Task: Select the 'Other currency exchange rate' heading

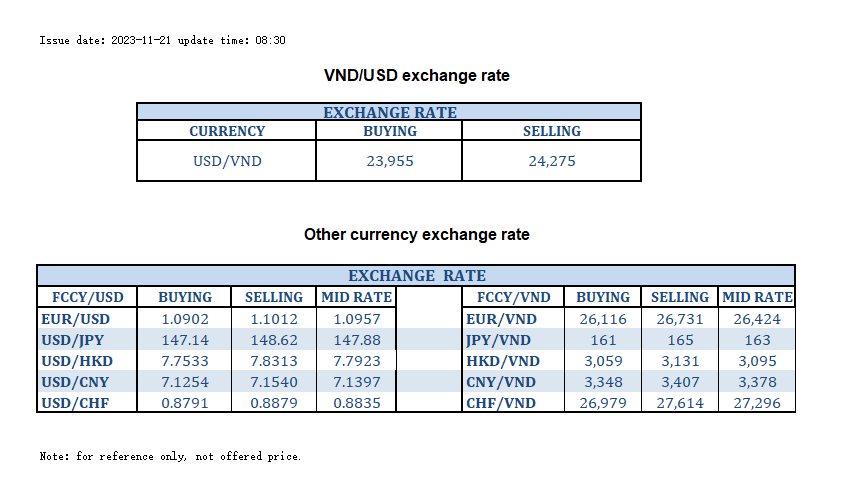Action: pyautogui.click(x=417, y=235)
